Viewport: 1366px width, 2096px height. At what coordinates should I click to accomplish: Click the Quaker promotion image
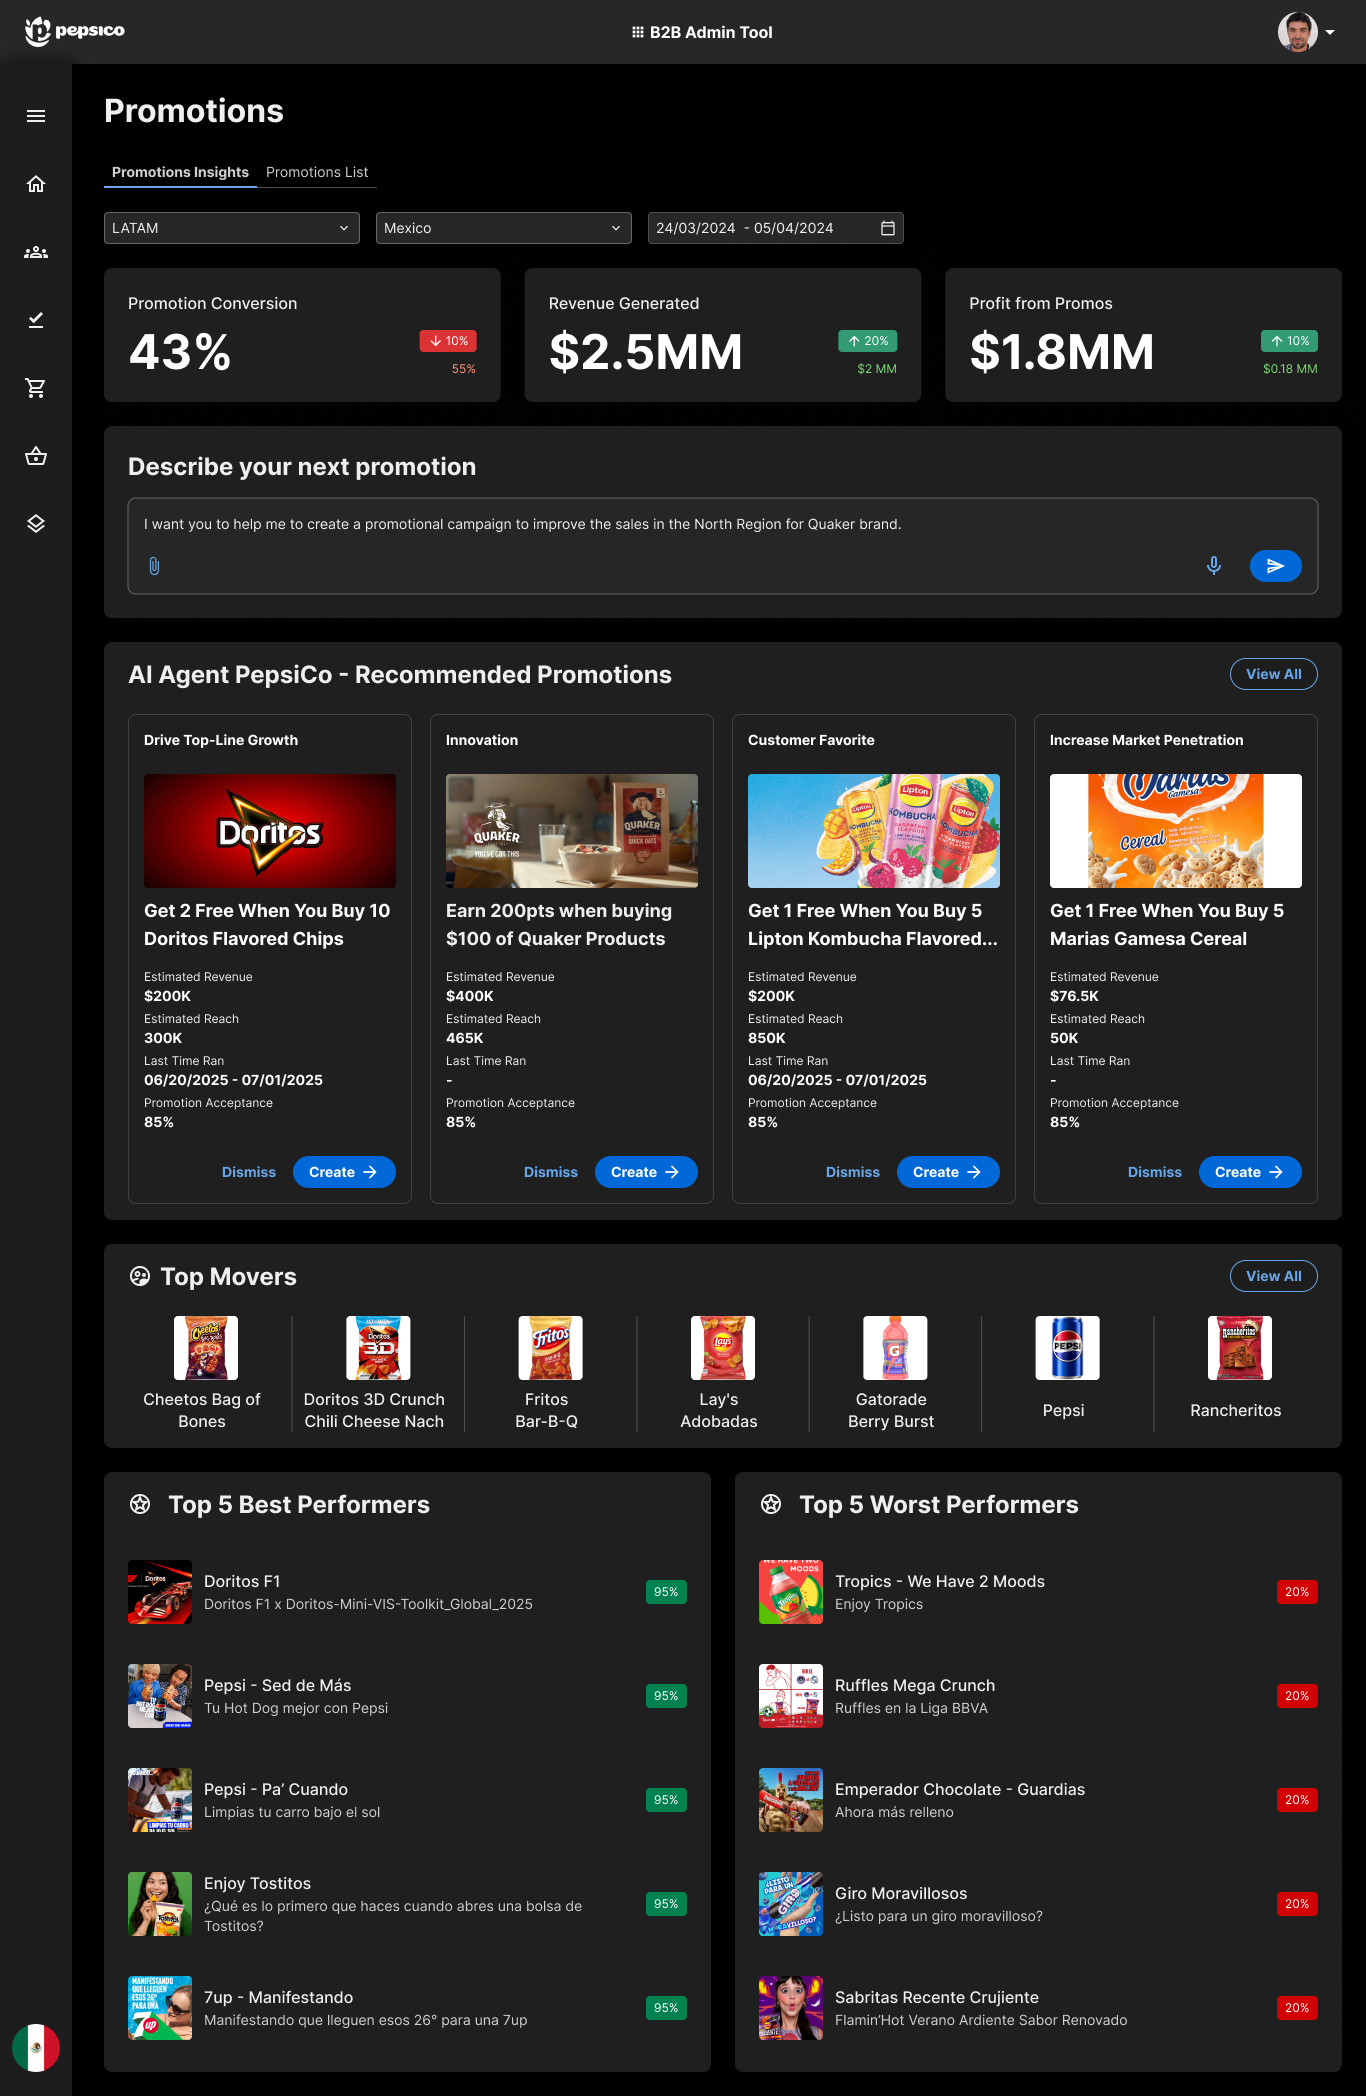(572, 831)
